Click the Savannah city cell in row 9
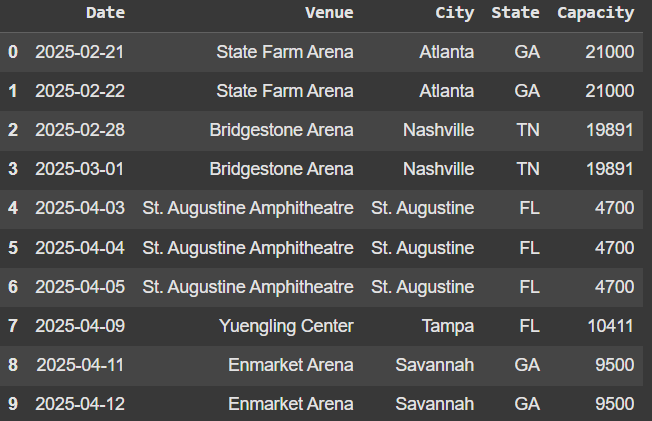The width and height of the screenshot is (652, 421). pos(436,404)
